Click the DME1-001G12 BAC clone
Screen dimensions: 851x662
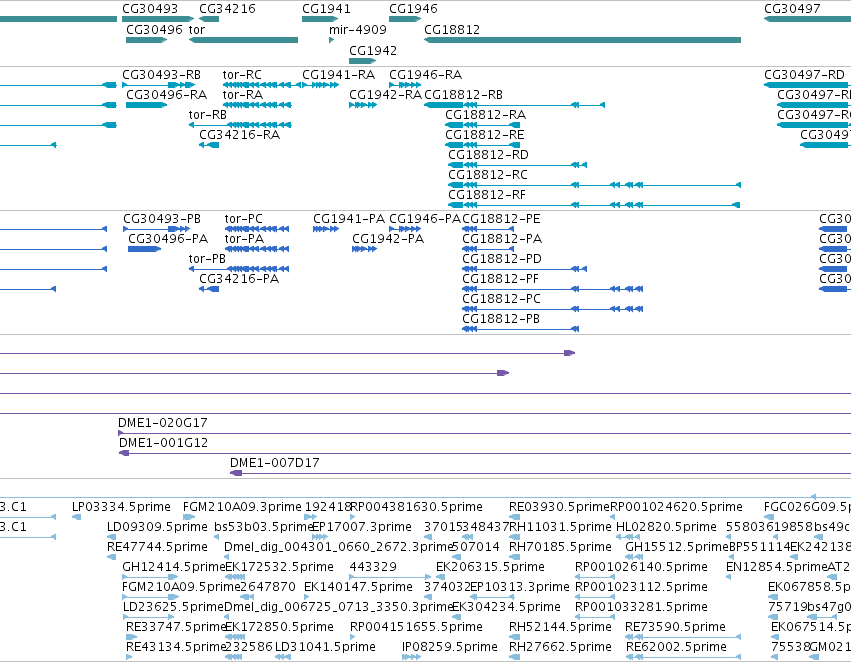485,453
